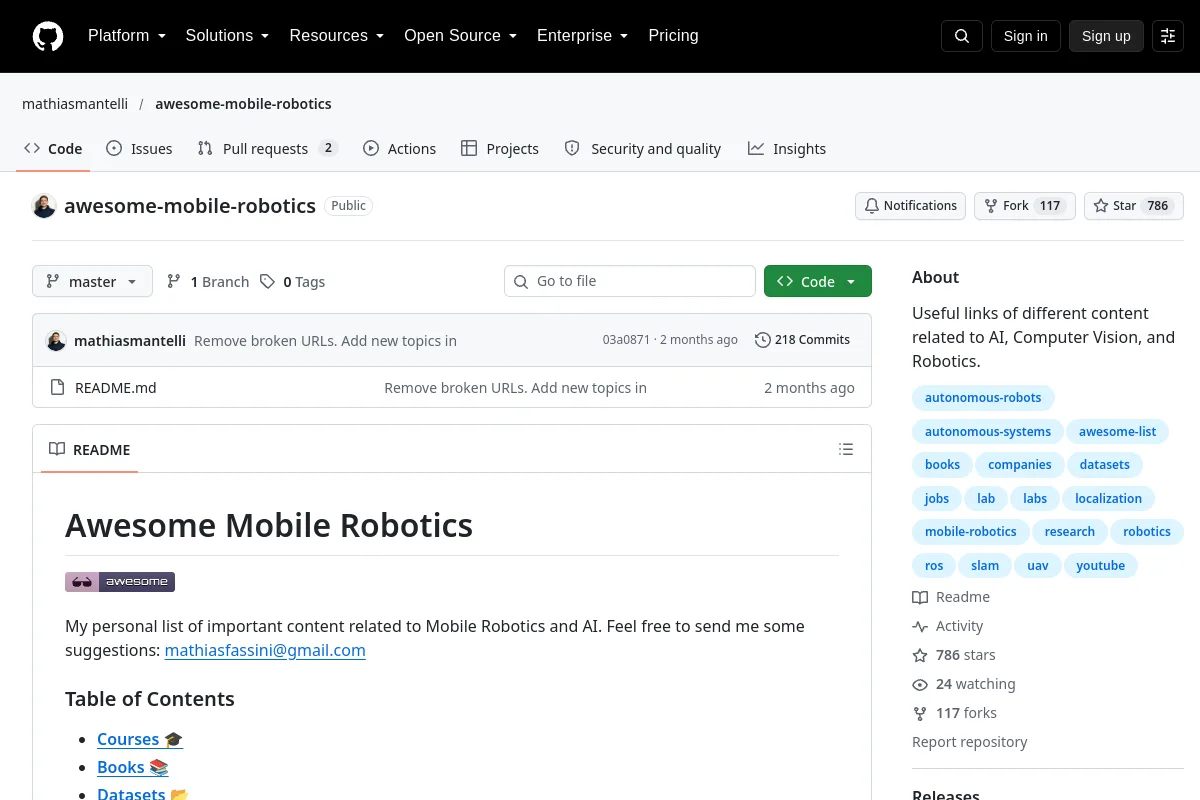Click the README.md file icon
1200x800 pixels.
coord(57,388)
